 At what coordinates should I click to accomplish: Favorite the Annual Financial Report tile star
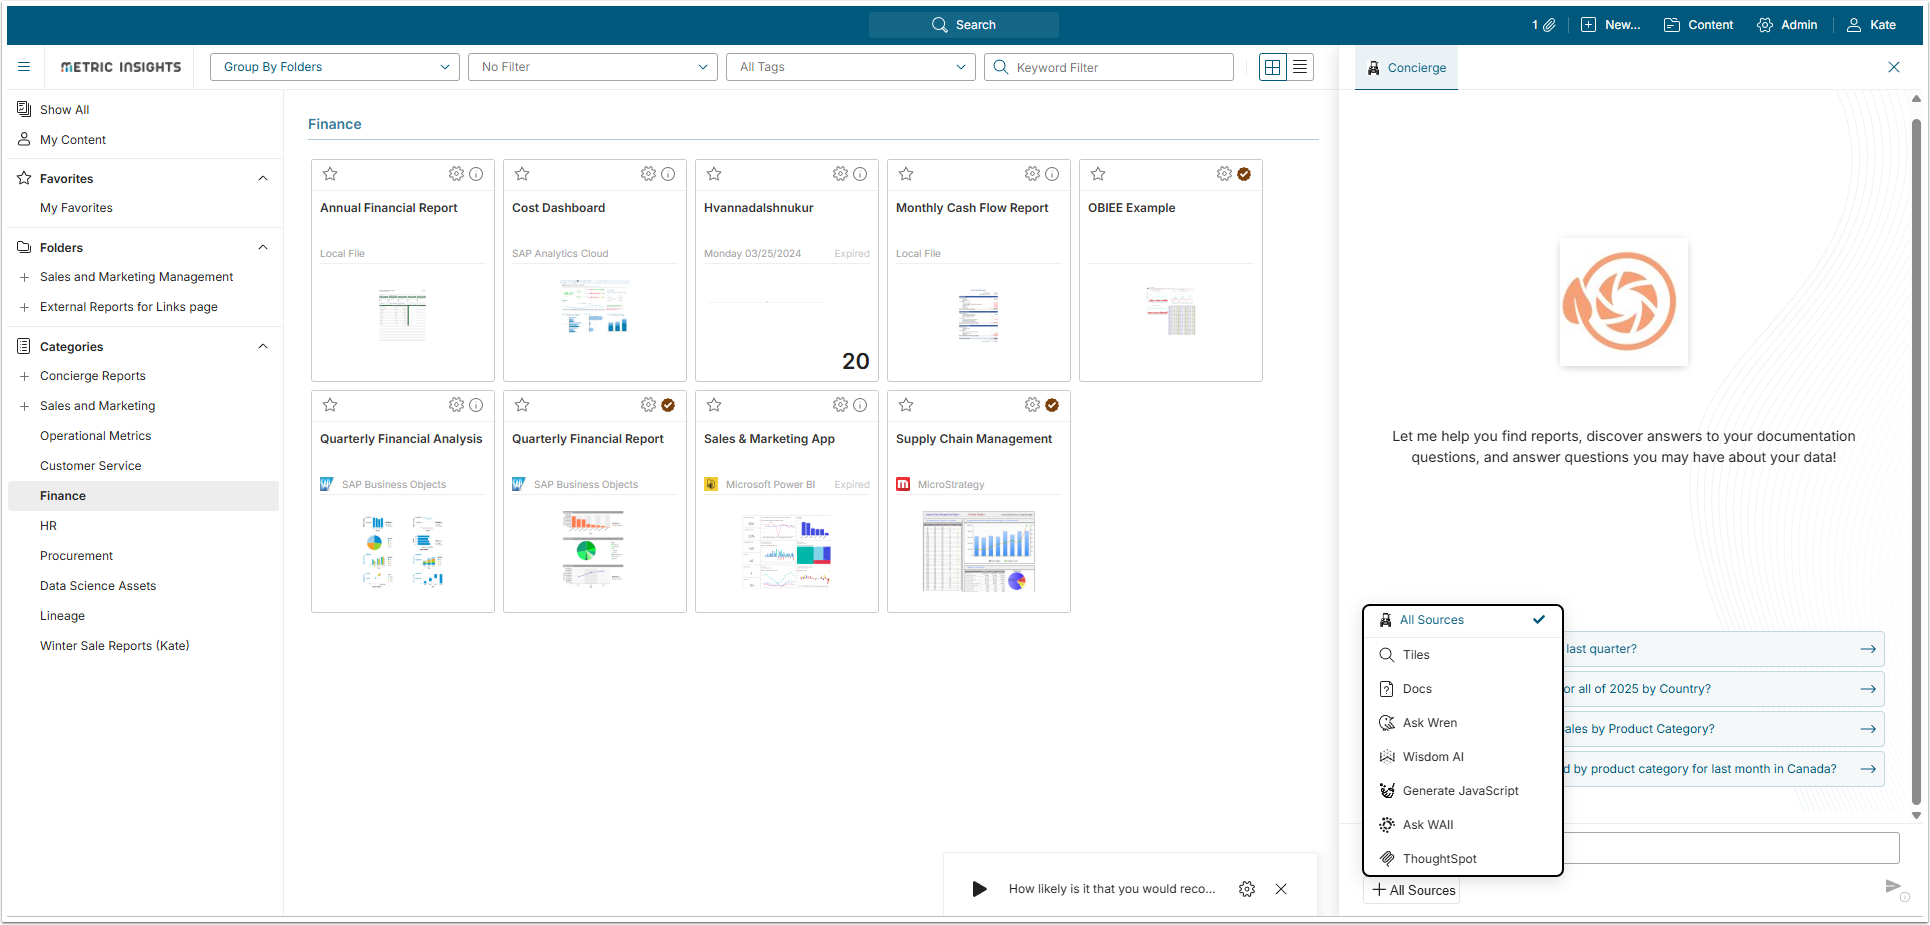pos(330,174)
